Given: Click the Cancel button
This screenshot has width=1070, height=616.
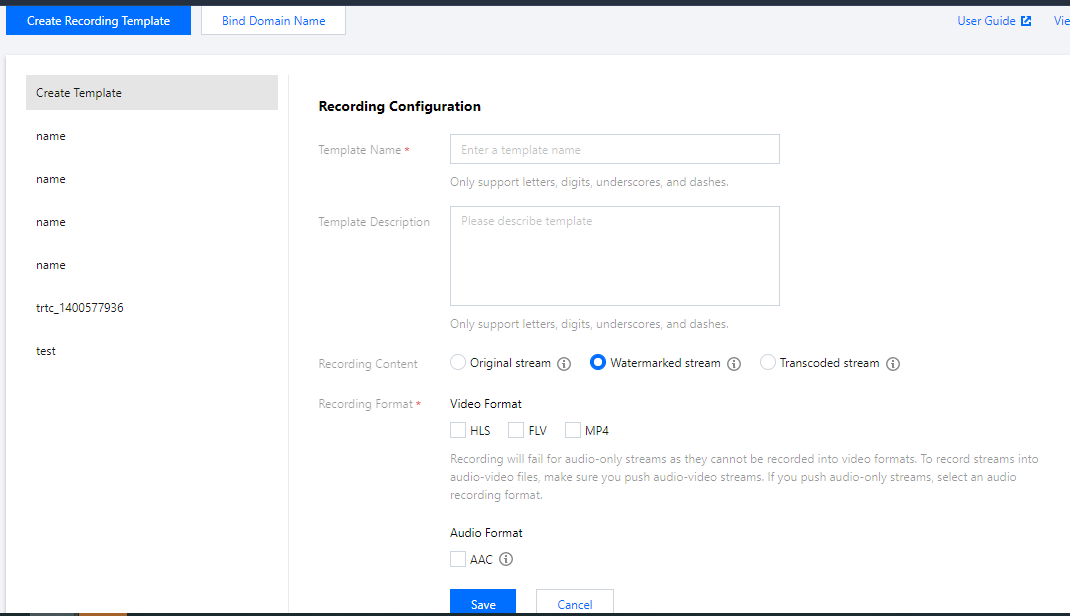Looking at the screenshot, I should click(x=574, y=604).
